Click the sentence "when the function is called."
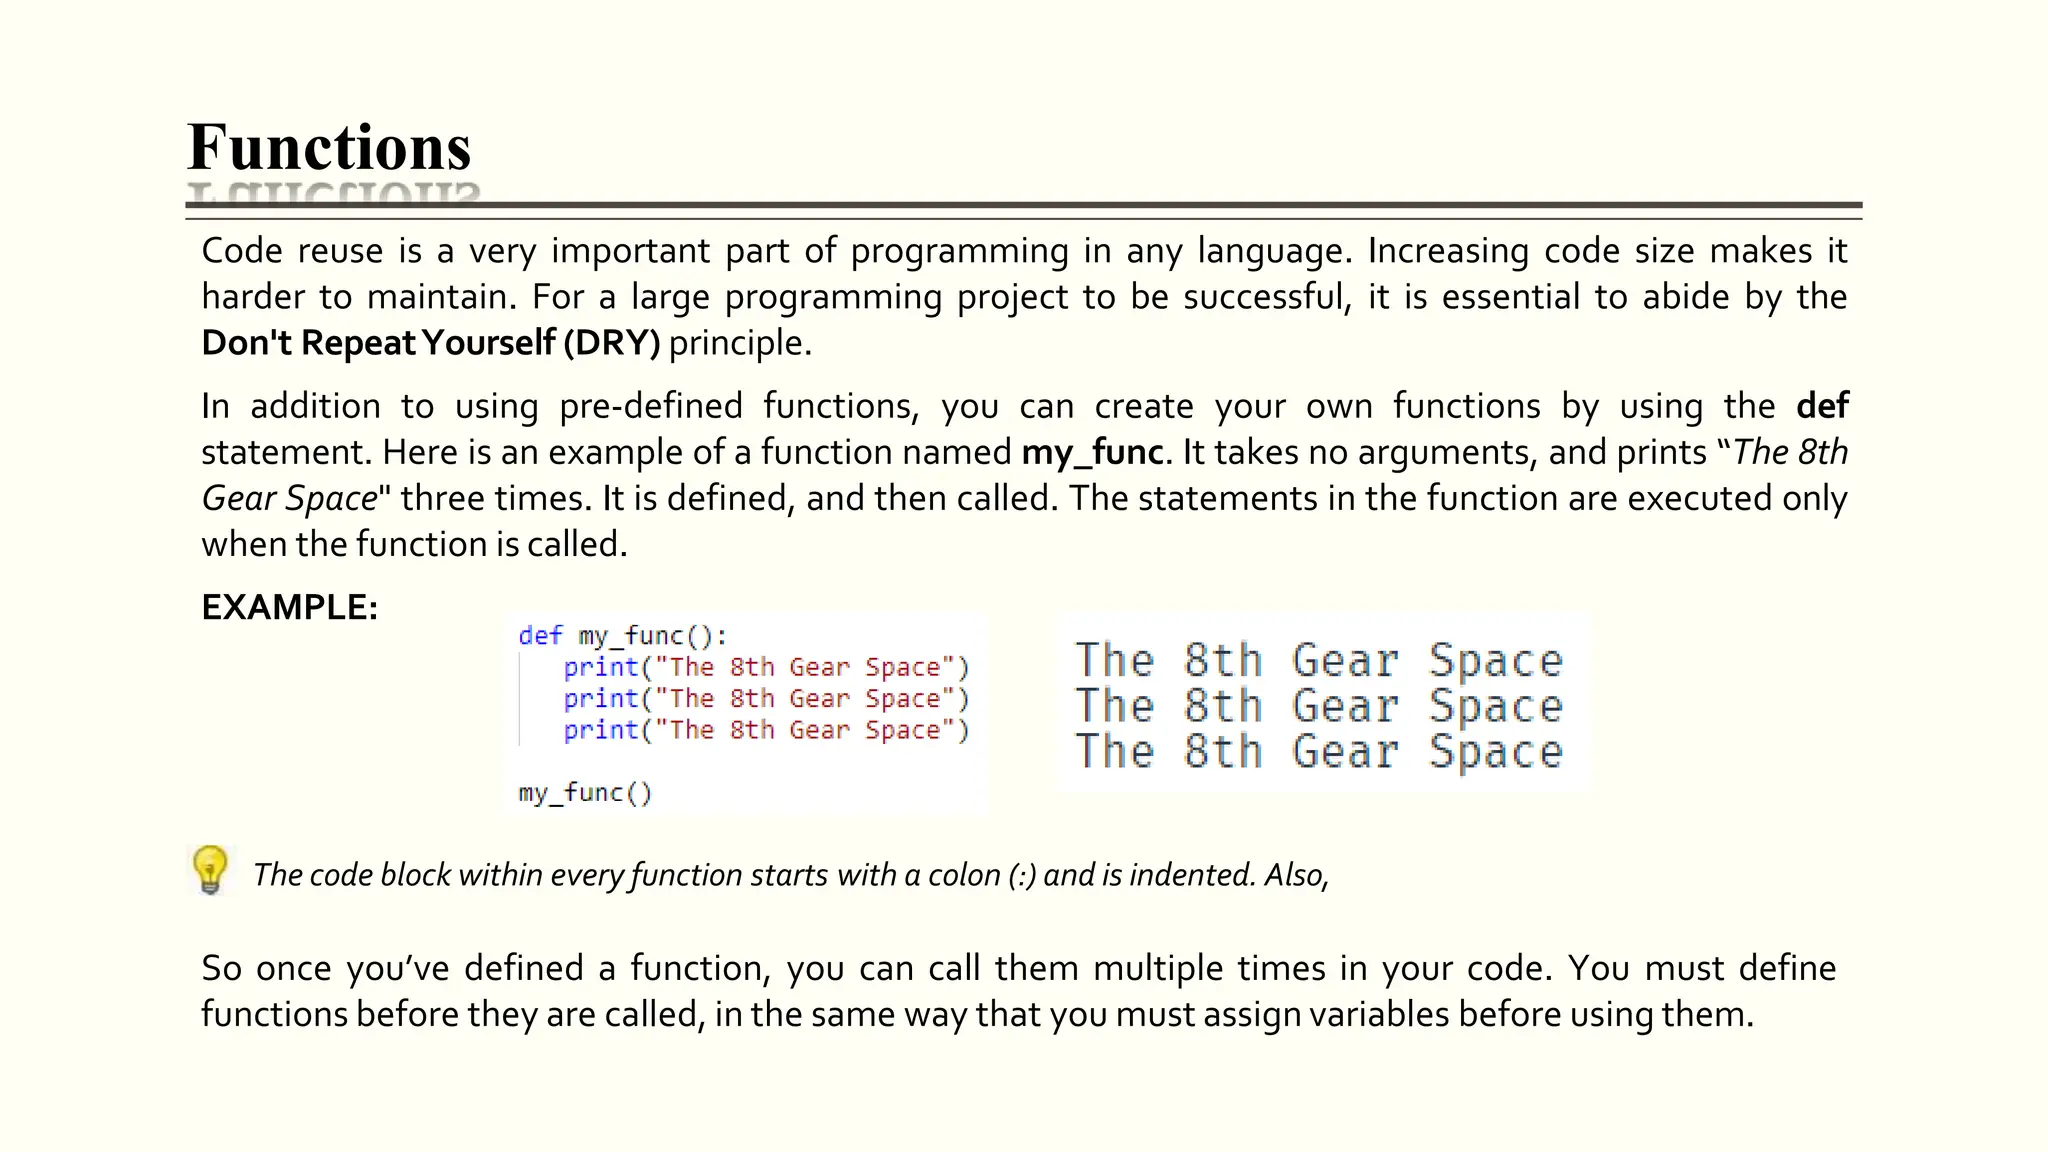 [414, 544]
